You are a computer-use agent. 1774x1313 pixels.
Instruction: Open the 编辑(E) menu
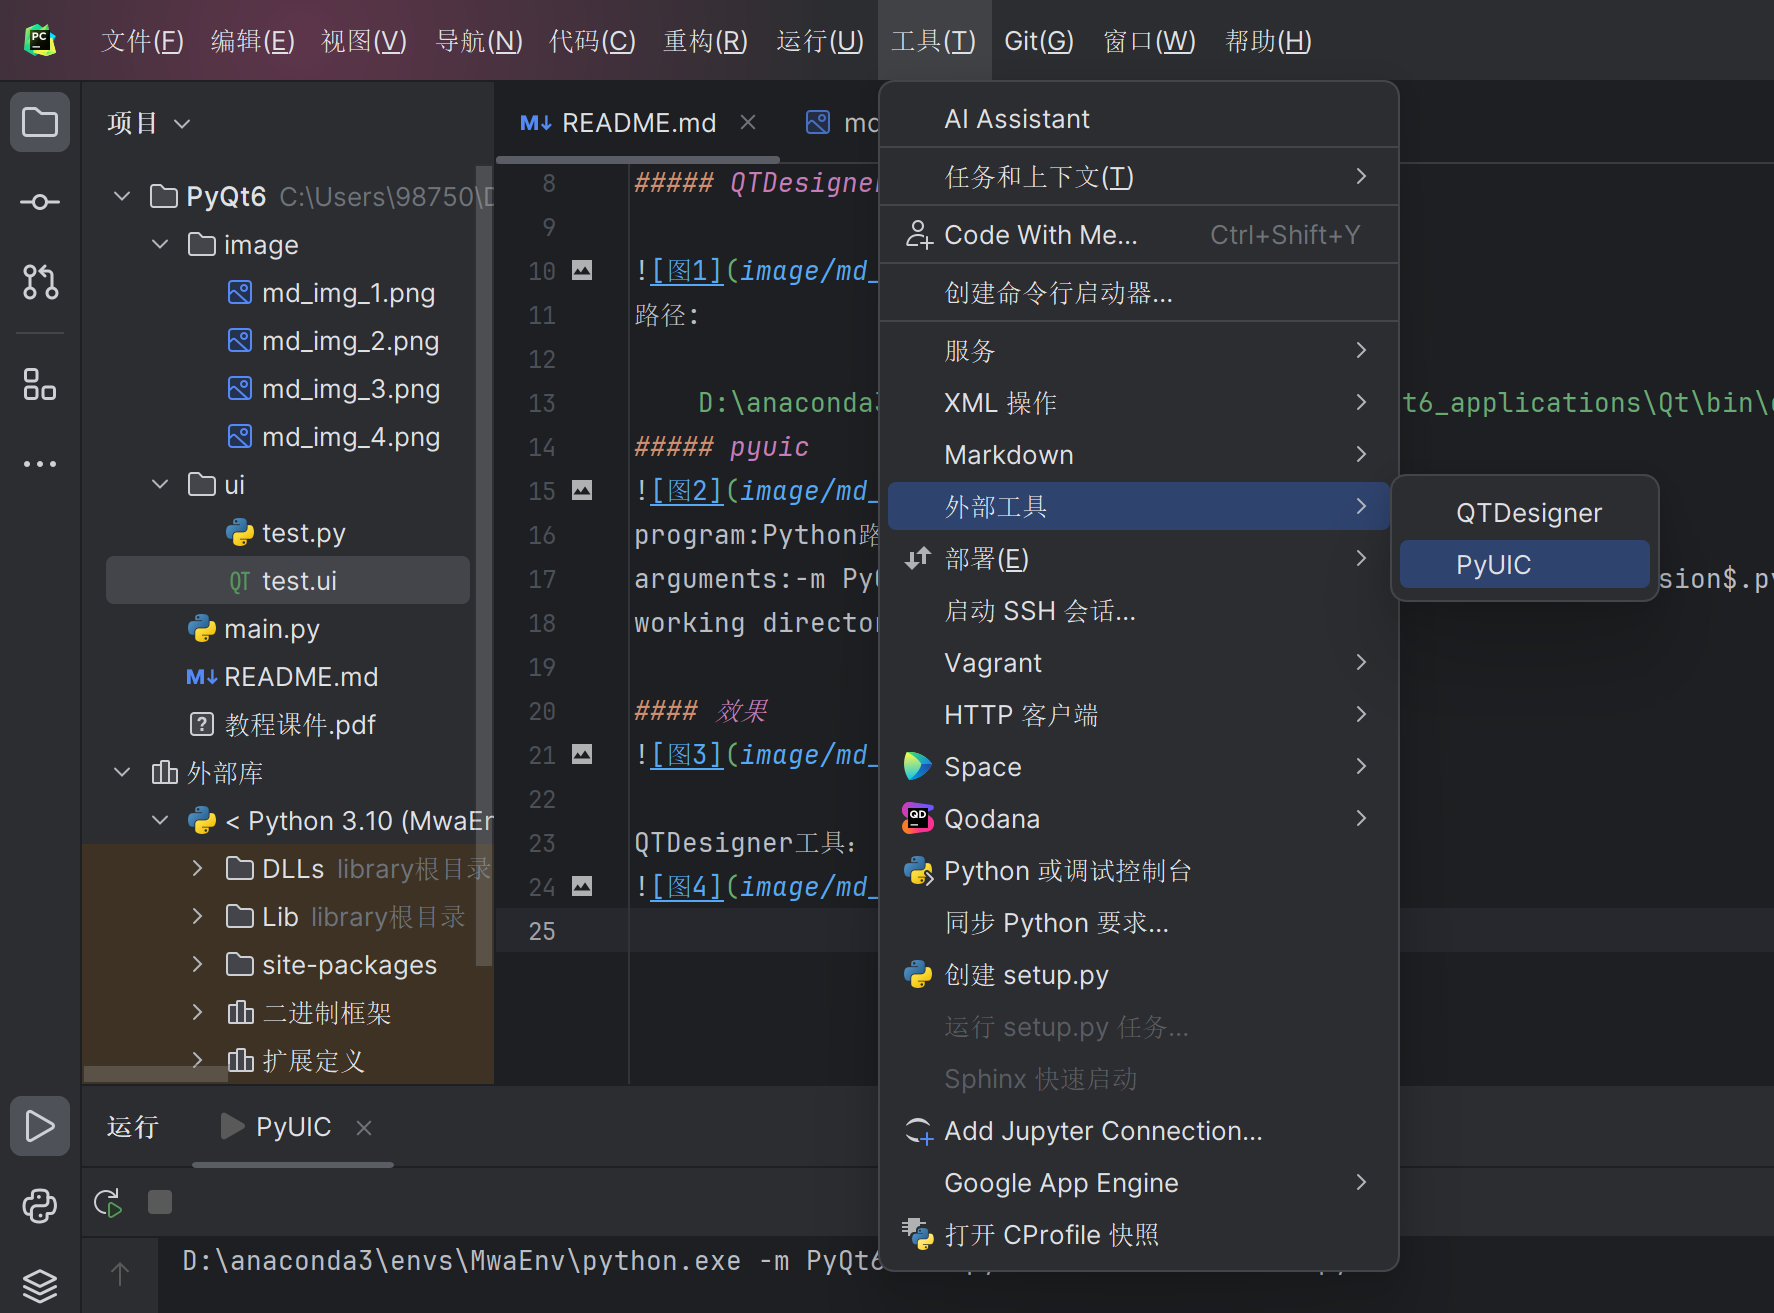(252, 41)
